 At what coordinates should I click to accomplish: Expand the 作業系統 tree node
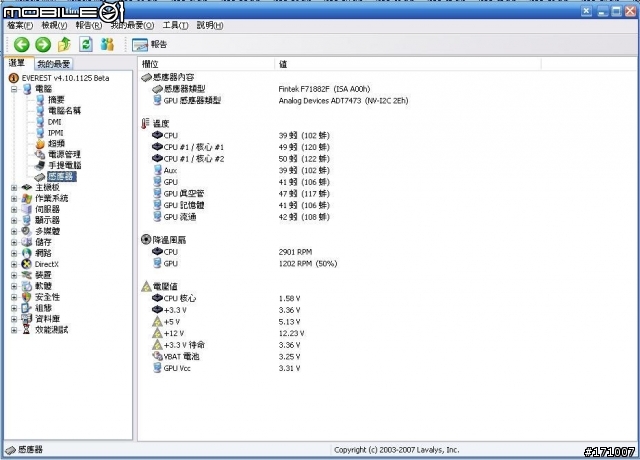point(14,198)
